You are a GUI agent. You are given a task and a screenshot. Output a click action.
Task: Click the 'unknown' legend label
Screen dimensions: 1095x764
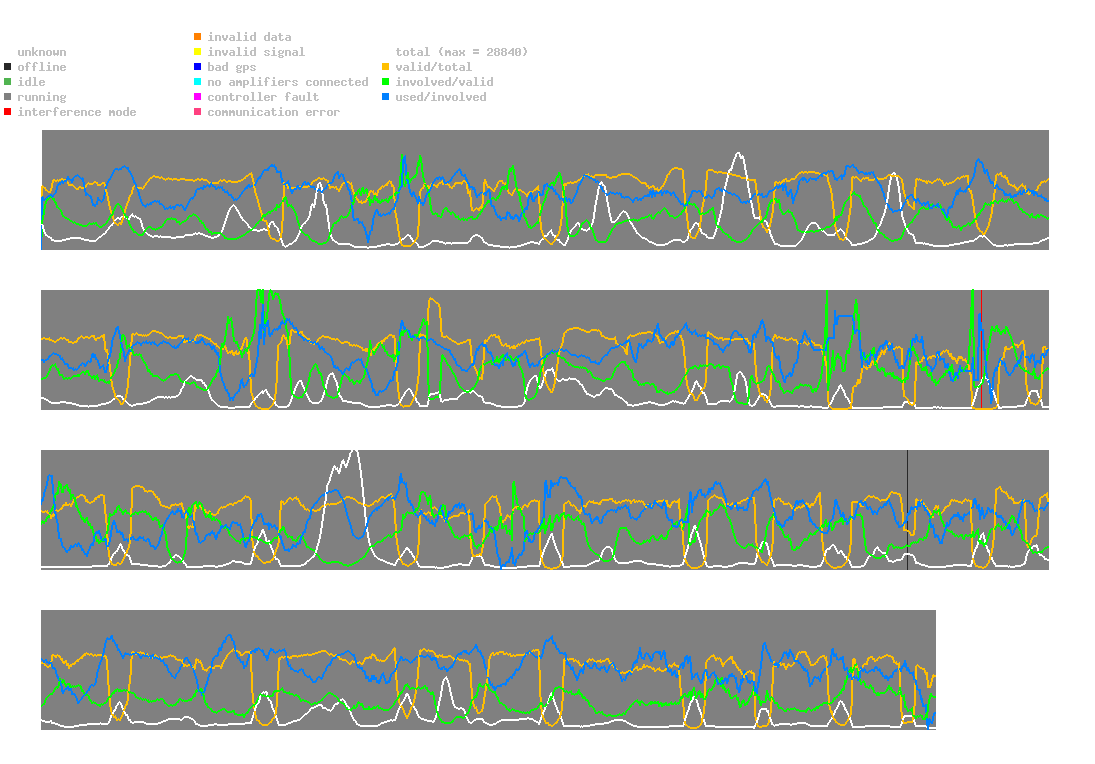(42, 52)
